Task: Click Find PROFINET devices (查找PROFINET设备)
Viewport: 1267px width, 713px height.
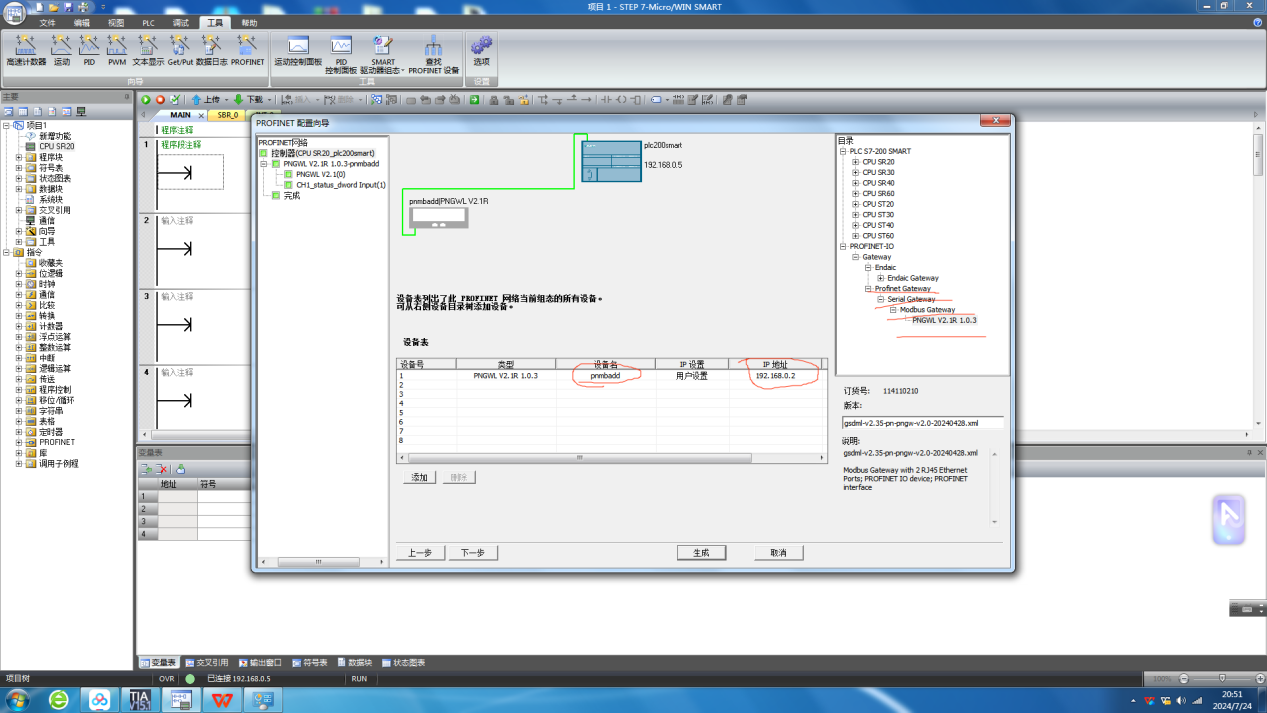Action: point(433,54)
